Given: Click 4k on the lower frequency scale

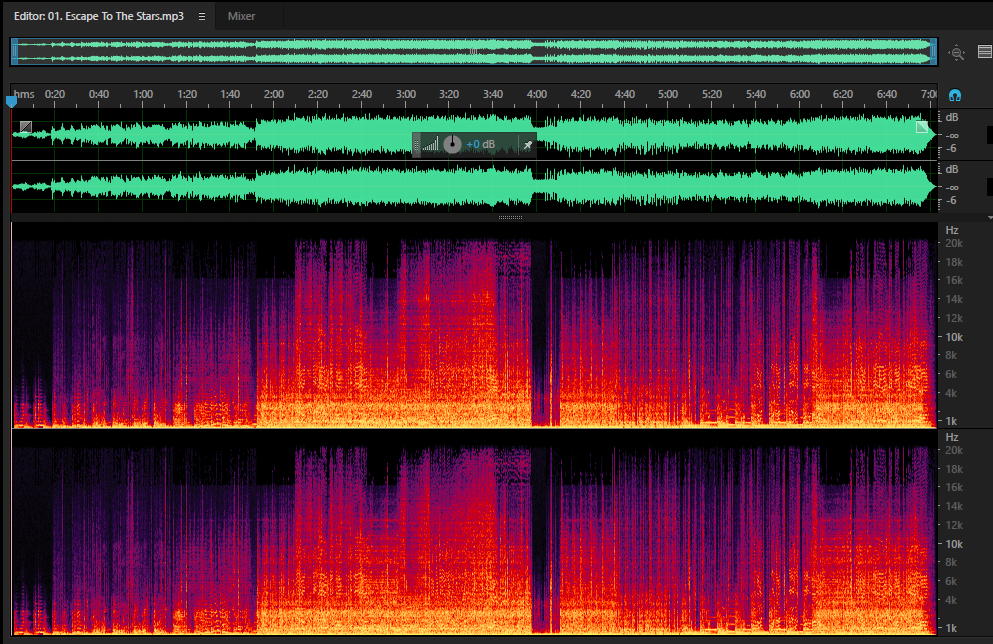Looking at the screenshot, I should tap(951, 600).
